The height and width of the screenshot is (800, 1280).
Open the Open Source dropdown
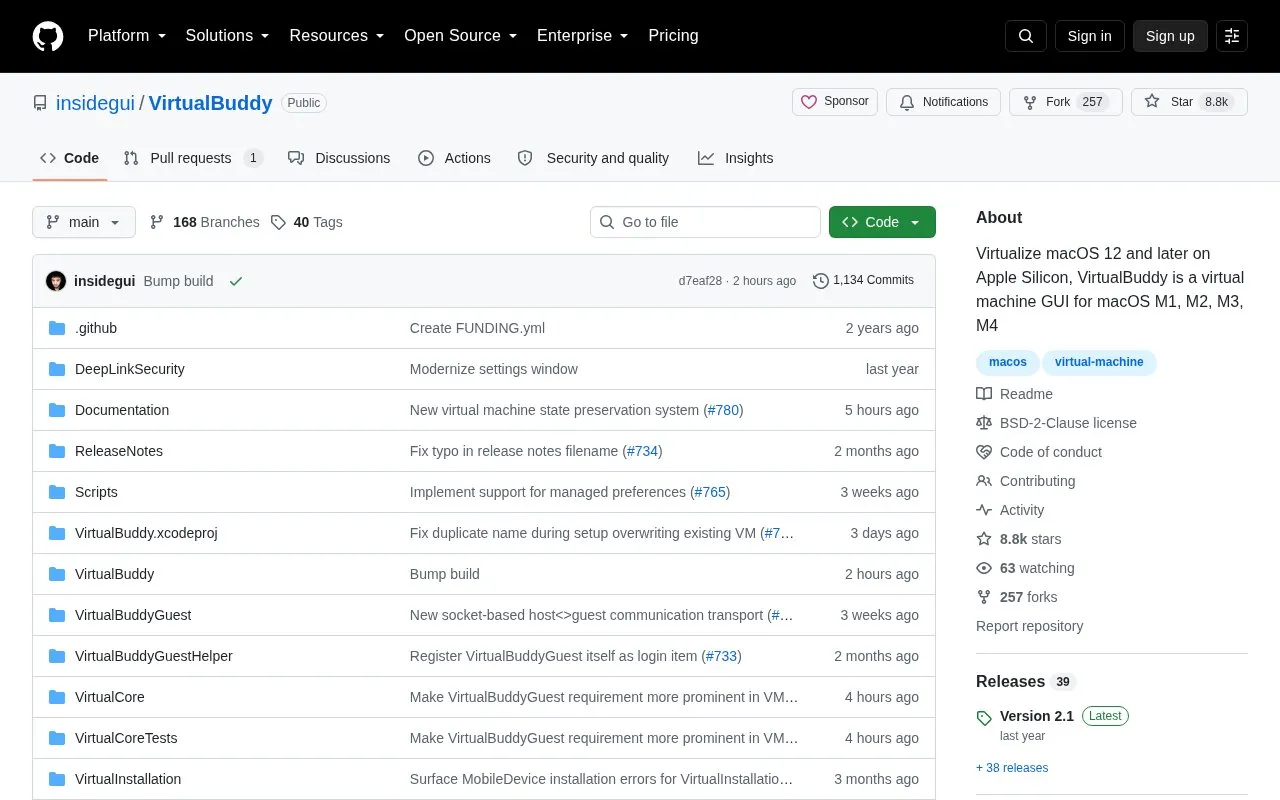coord(461,36)
